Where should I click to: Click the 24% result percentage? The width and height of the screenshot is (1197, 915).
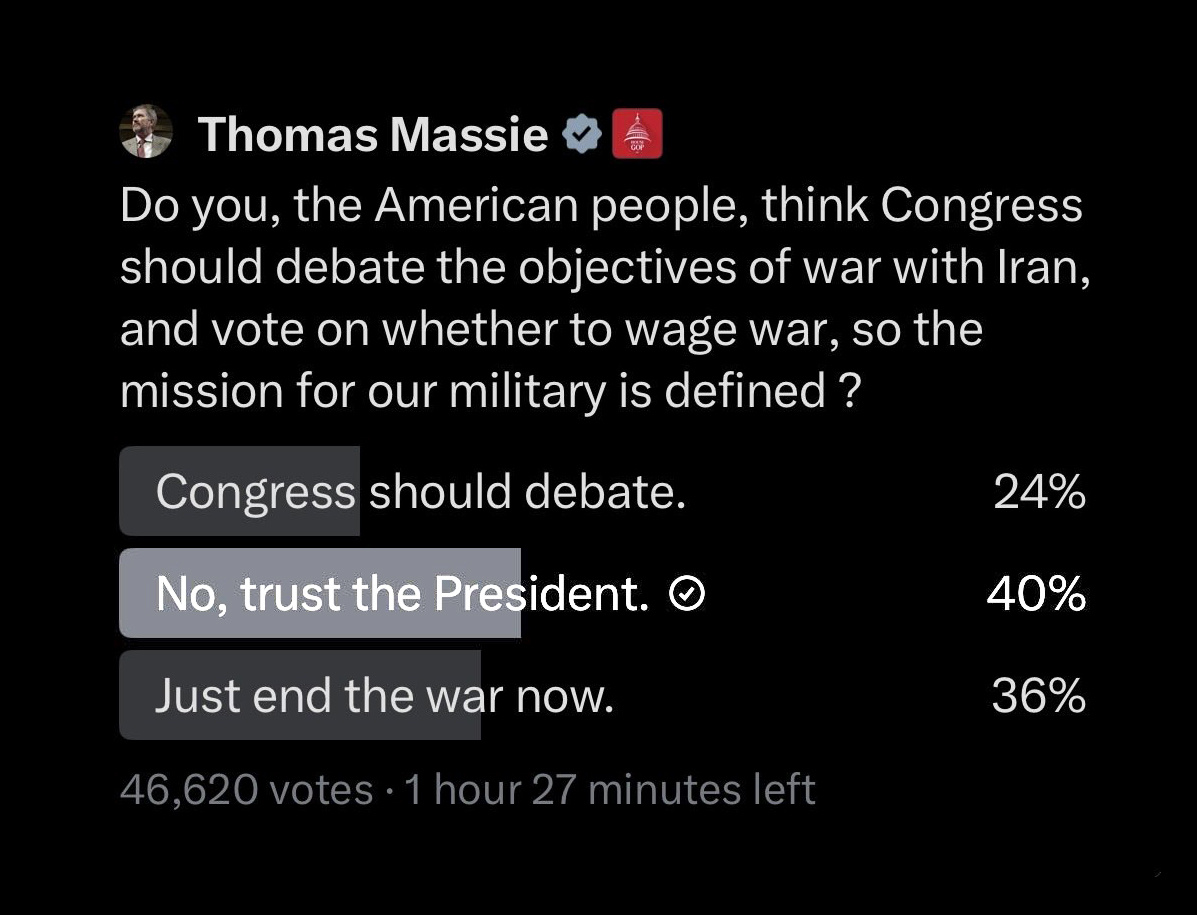[x=1039, y=492]
